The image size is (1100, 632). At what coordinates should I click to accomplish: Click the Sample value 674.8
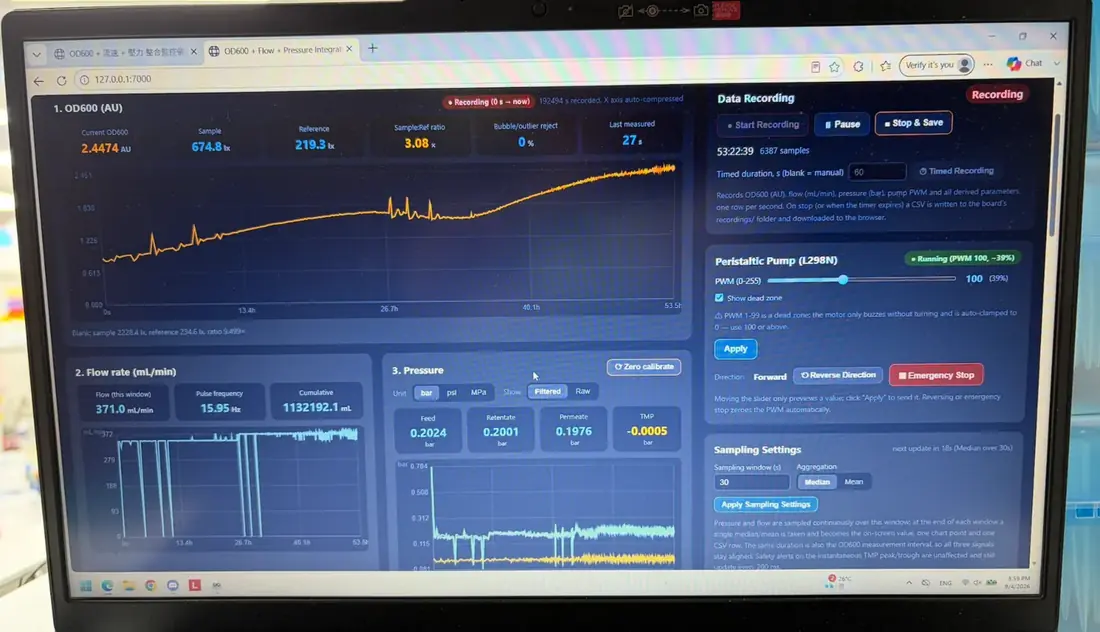coord(210,147)
